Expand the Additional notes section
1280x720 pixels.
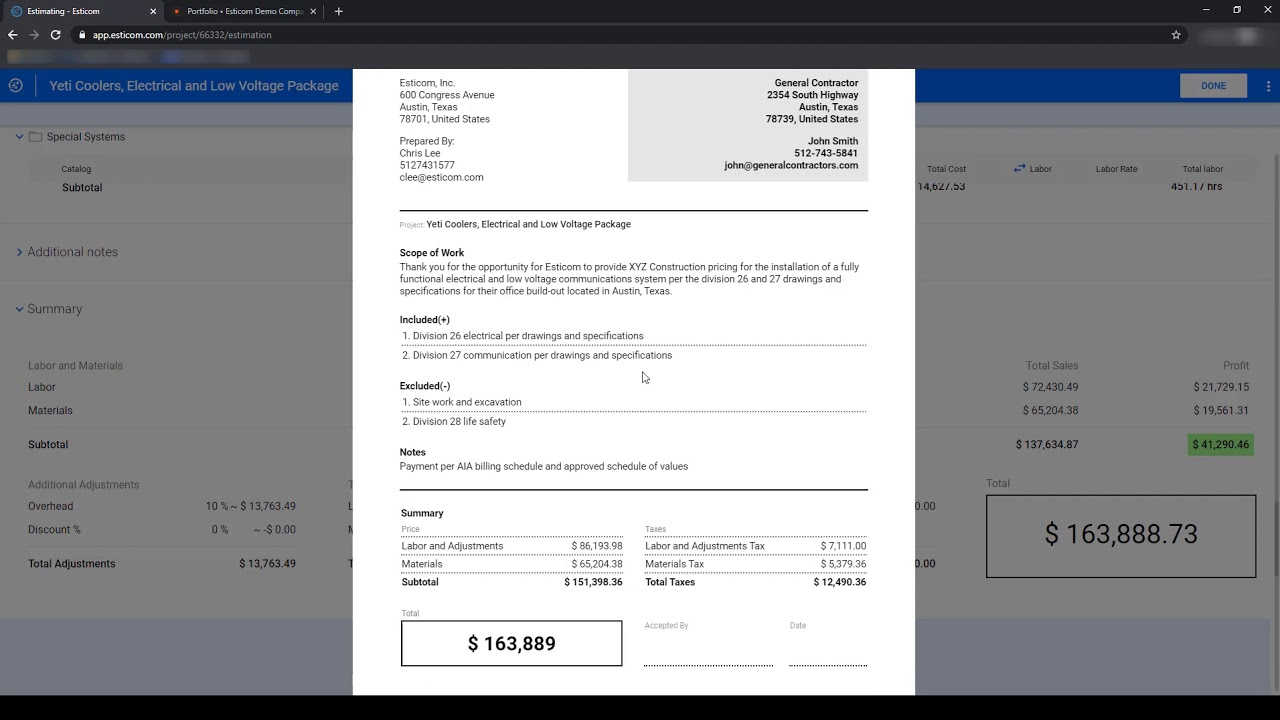click(19, 252)
